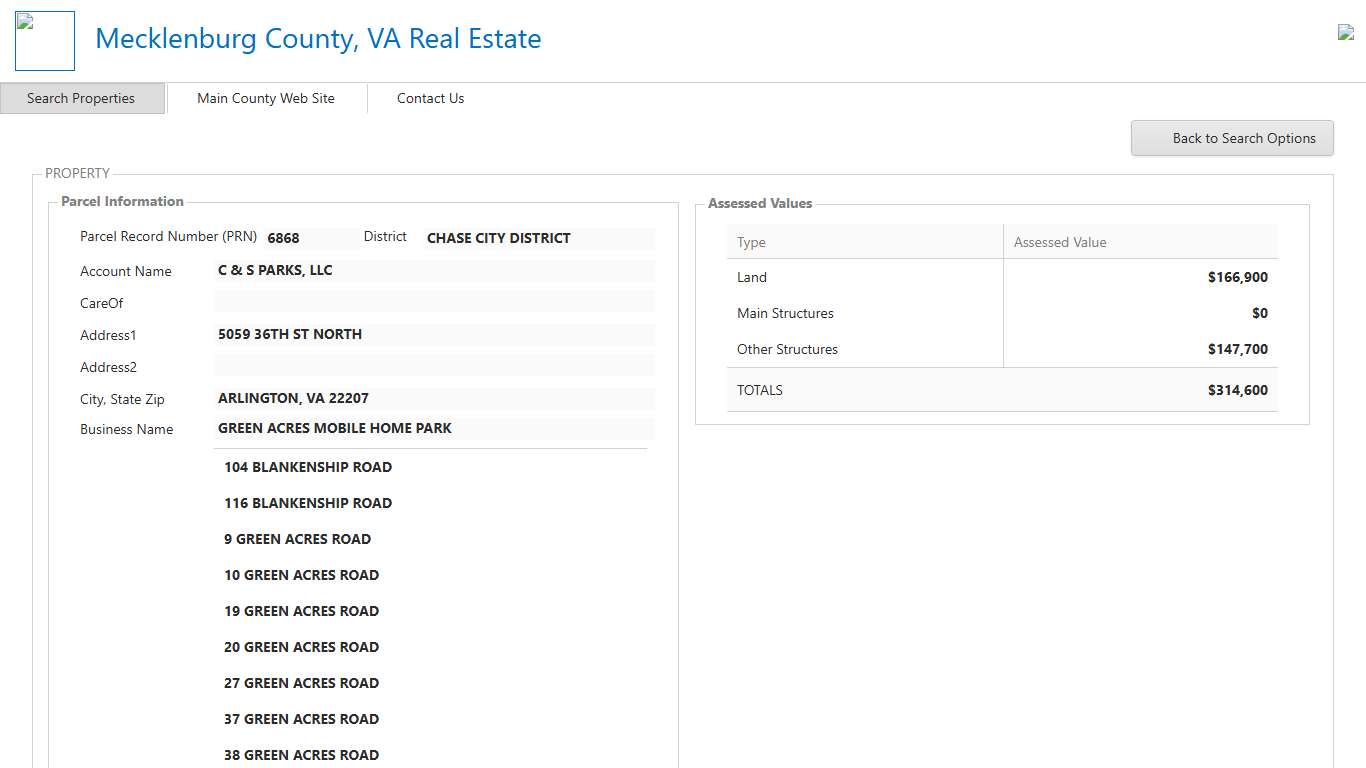Select the 19 GREEN ACRES ROAD entry
The image size is (1366, 768).
[x=301, y=611]
